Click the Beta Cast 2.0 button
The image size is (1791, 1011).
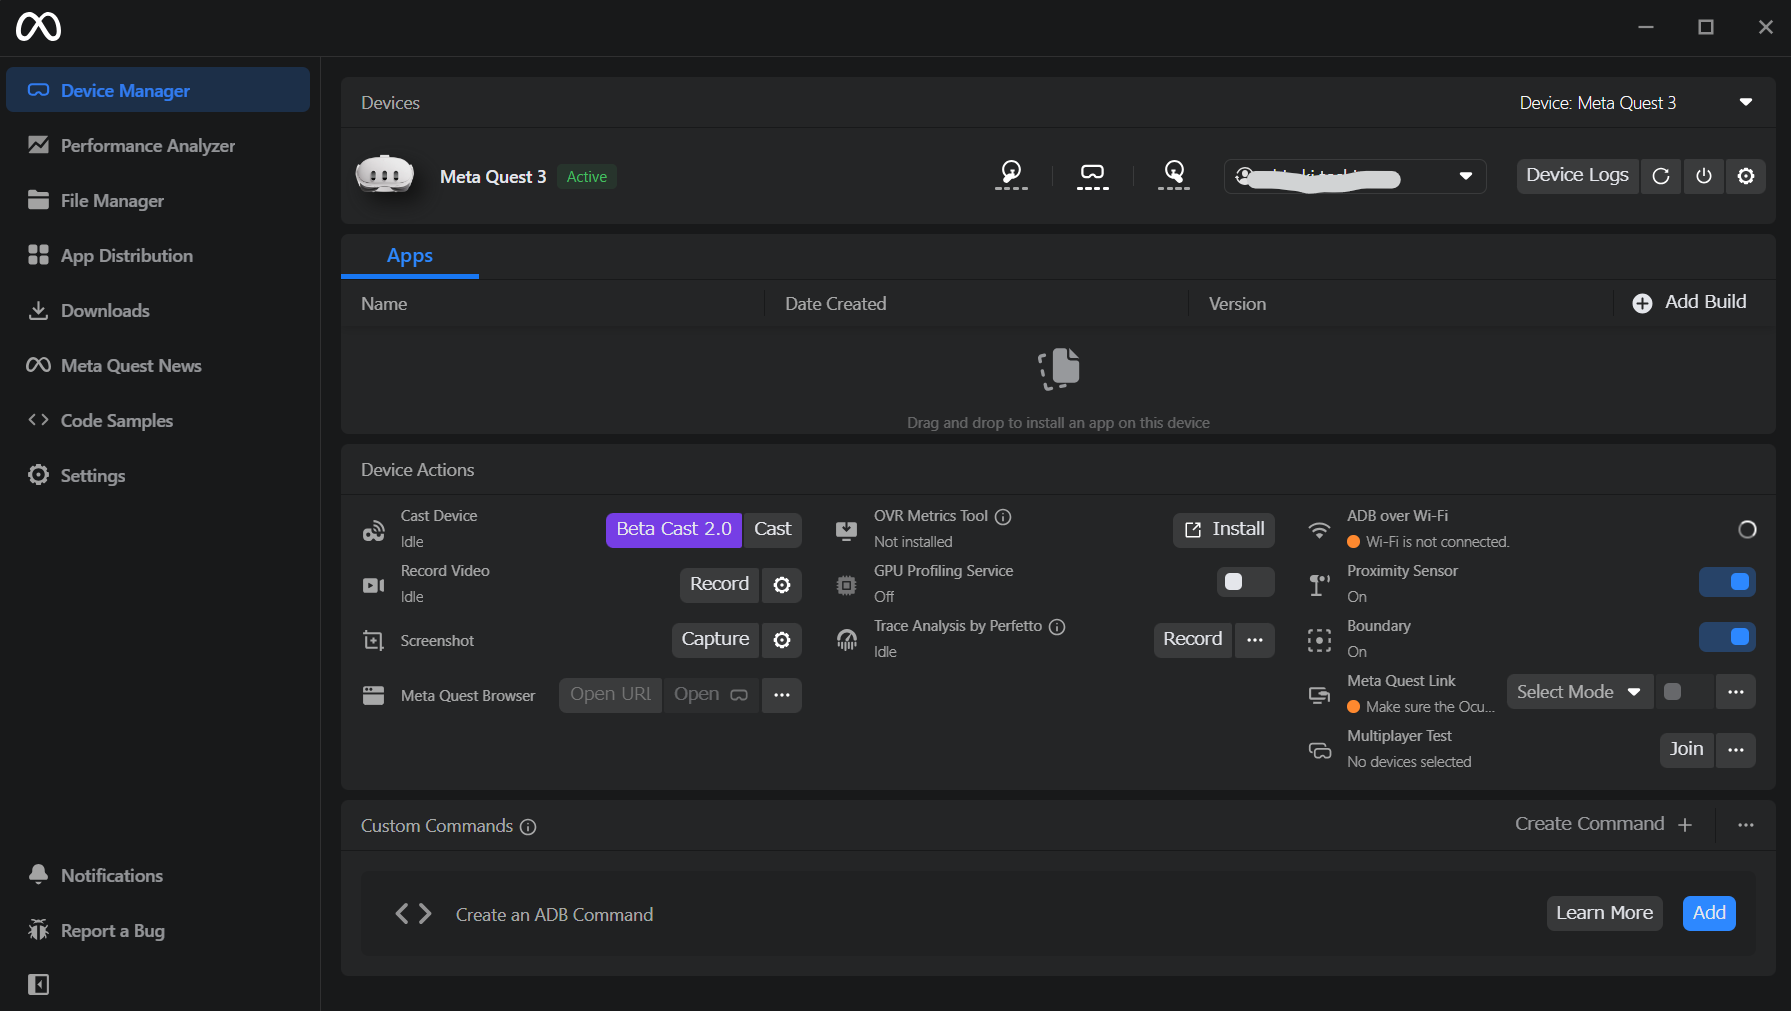coord(673,529)
